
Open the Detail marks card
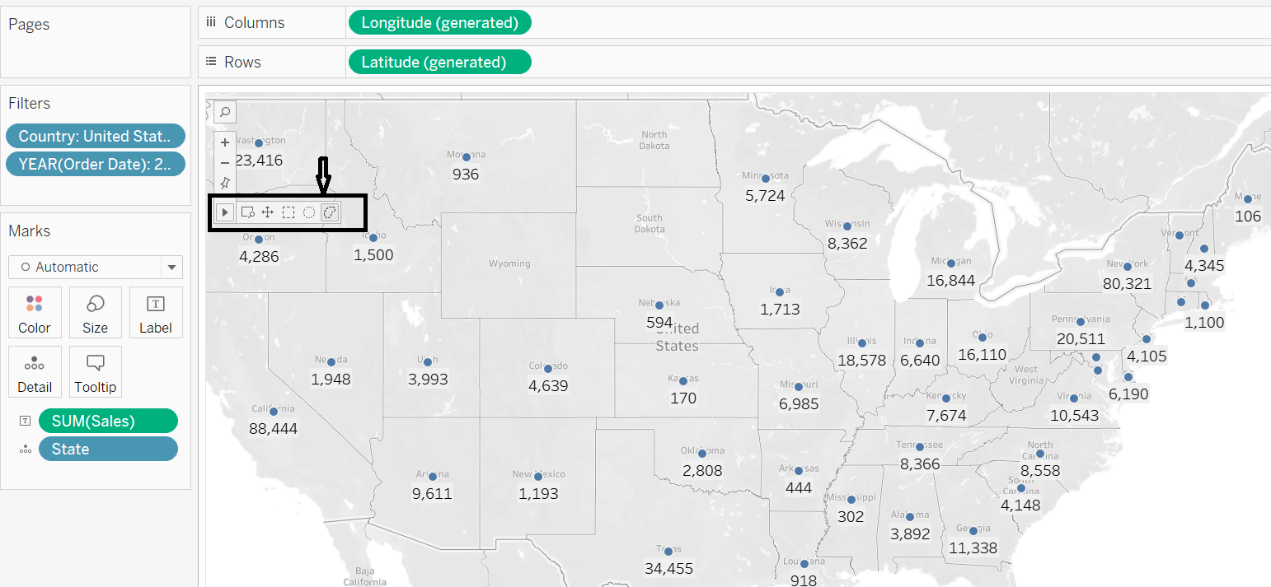click(x=34, y=371)
